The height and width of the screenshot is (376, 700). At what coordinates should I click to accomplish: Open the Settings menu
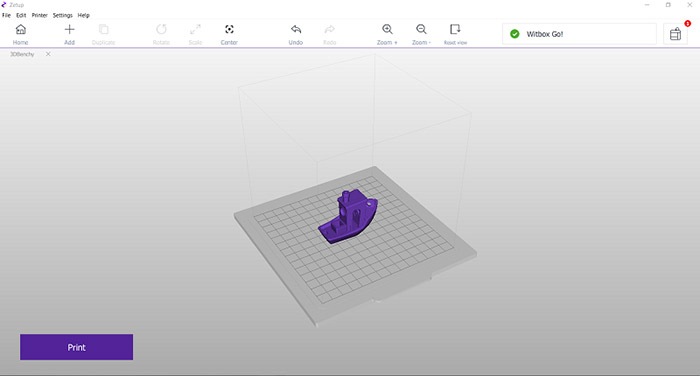coord(62,15)
